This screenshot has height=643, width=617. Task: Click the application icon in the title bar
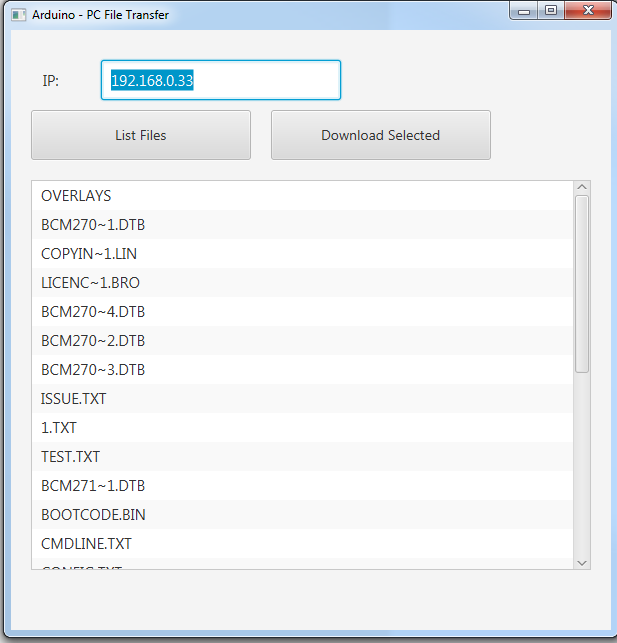(x=18, y=15)
